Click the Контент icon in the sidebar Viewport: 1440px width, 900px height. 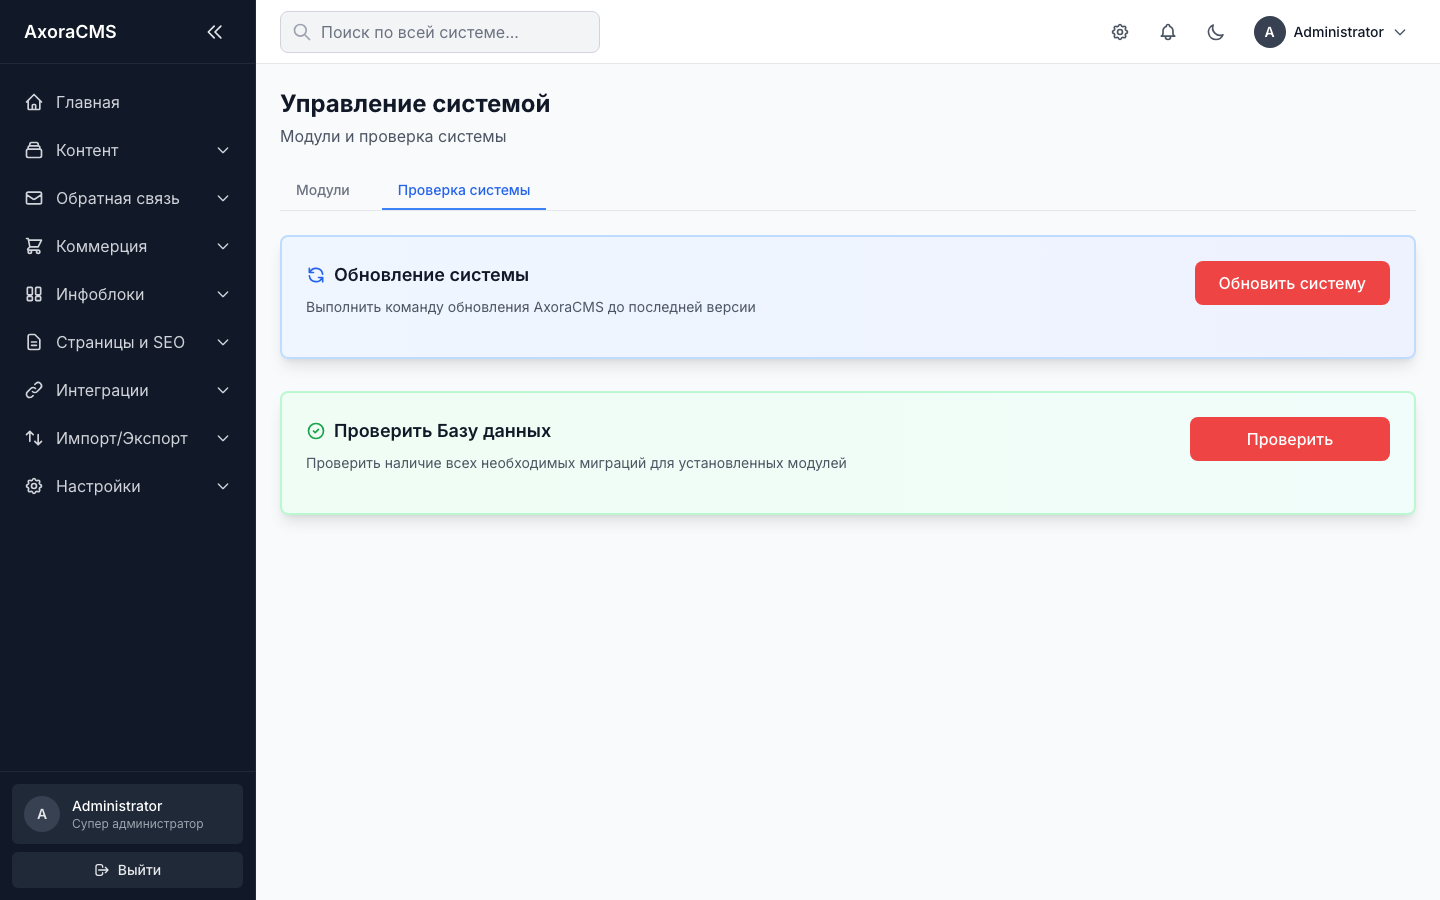34,150
